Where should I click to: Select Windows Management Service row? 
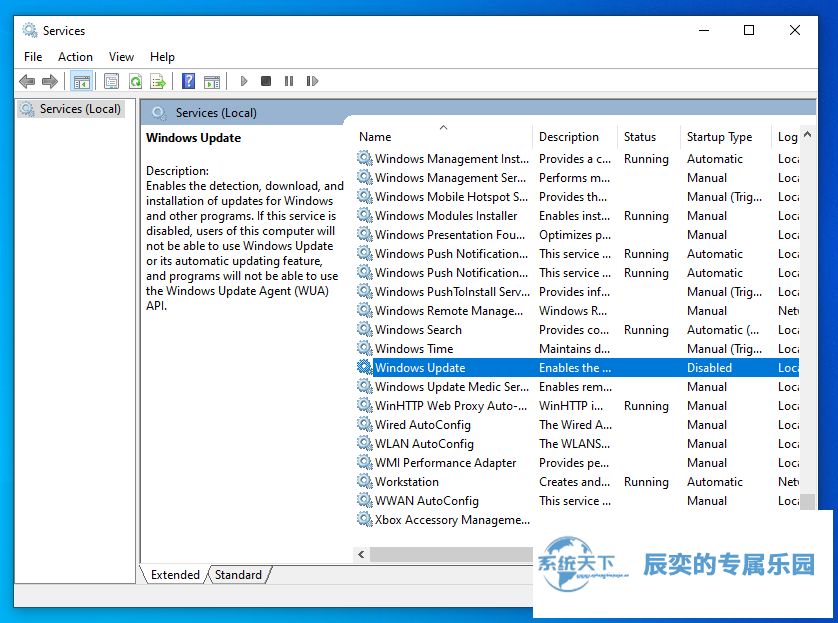coord(577,177)
